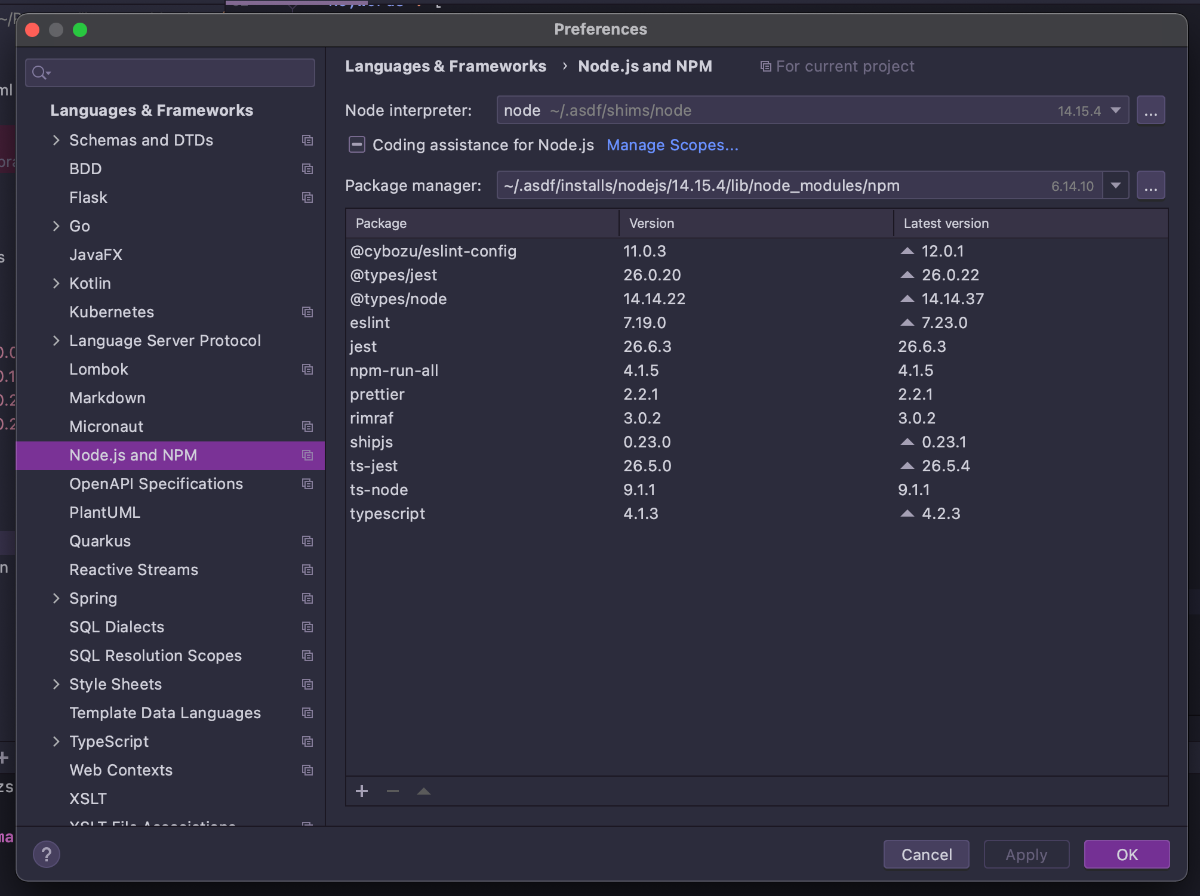The image size is (1200, 896).
Task: Click the project-level icon beside BDD
Action: coord(307,169)
